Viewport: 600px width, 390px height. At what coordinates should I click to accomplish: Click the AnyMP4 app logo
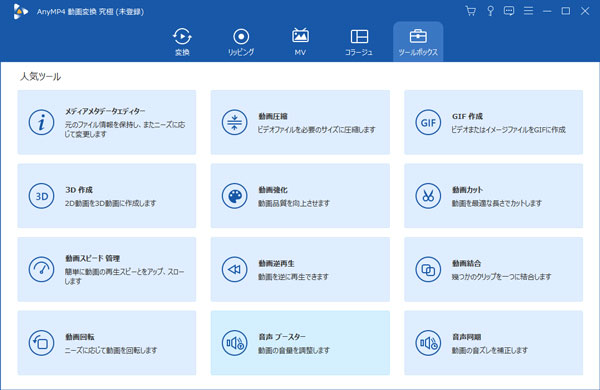[x=20, y=11]
